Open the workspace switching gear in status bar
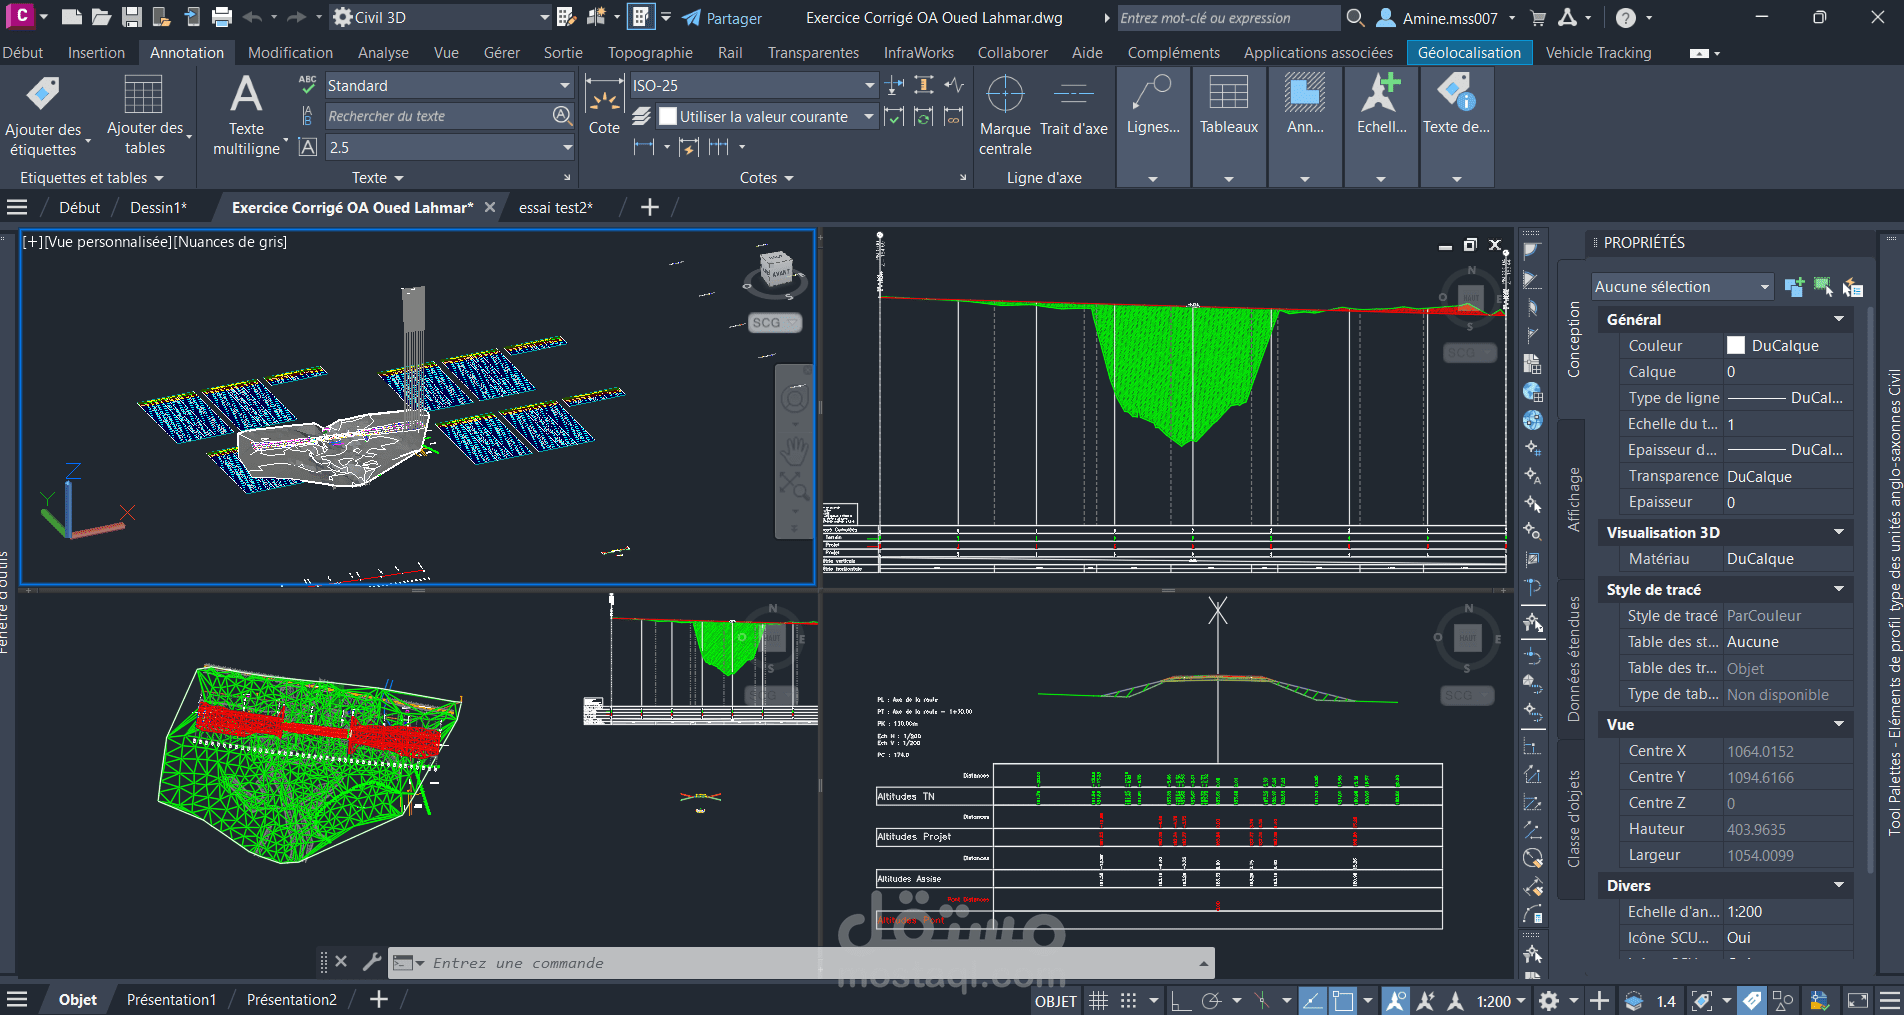The width and height of the screenshot is (1904, 1015). tap(1549, 1000)
